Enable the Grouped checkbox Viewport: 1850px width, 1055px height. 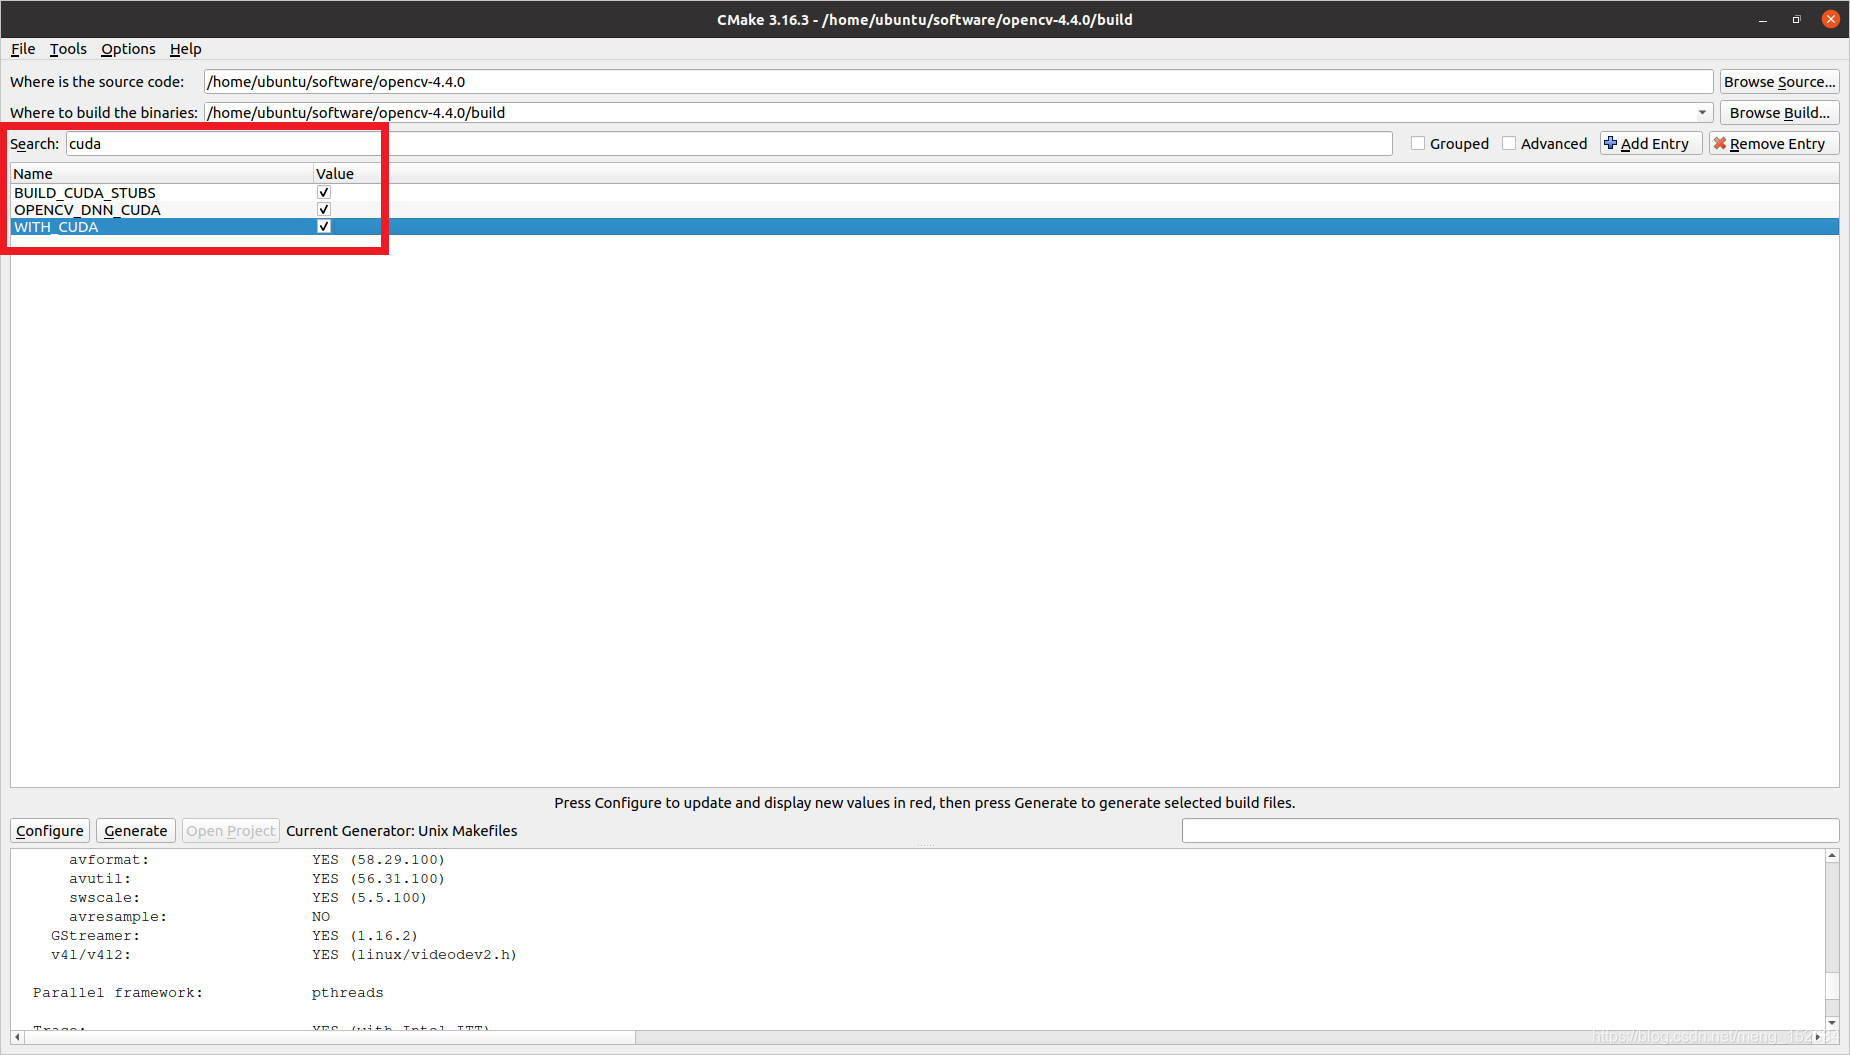point(1417,143)
